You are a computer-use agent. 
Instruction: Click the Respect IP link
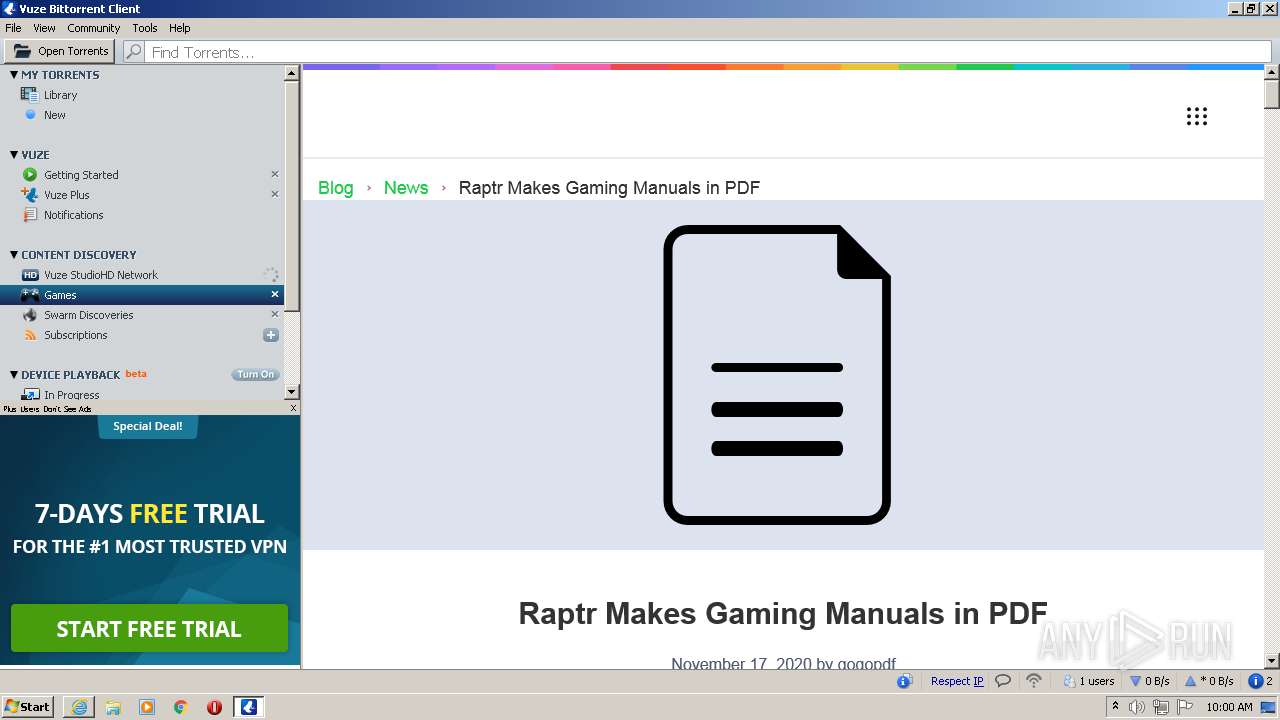coord(957,681)
